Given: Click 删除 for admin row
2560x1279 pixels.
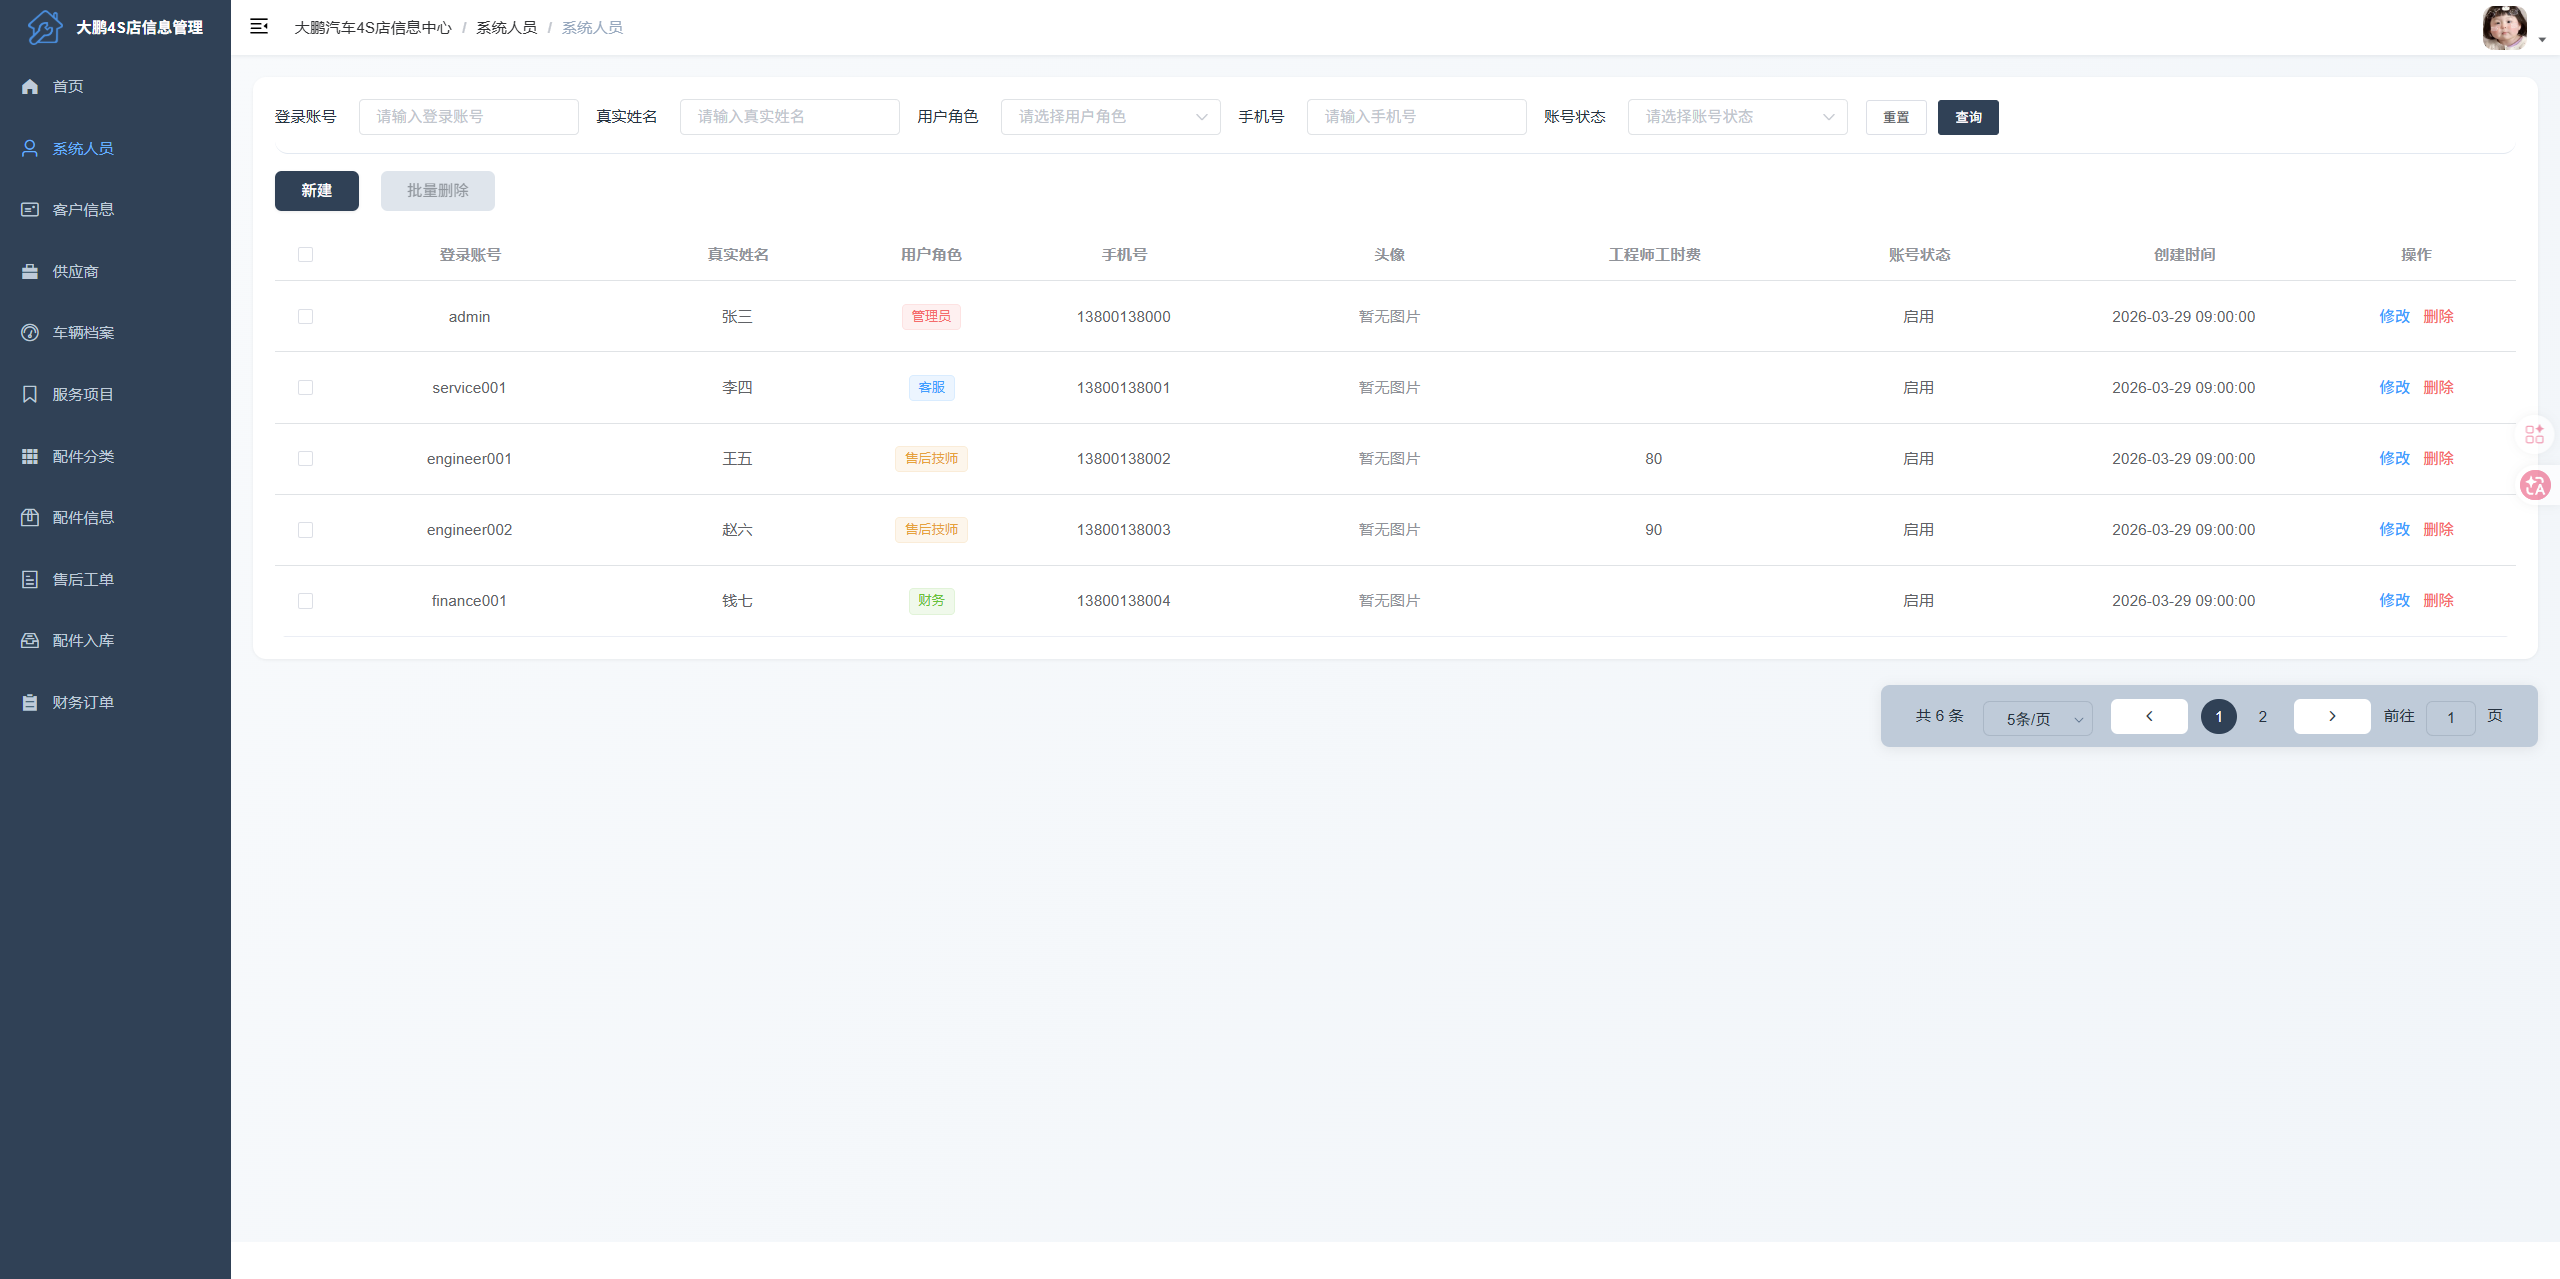Looking at the screenshot, I should pos(2438,316).
